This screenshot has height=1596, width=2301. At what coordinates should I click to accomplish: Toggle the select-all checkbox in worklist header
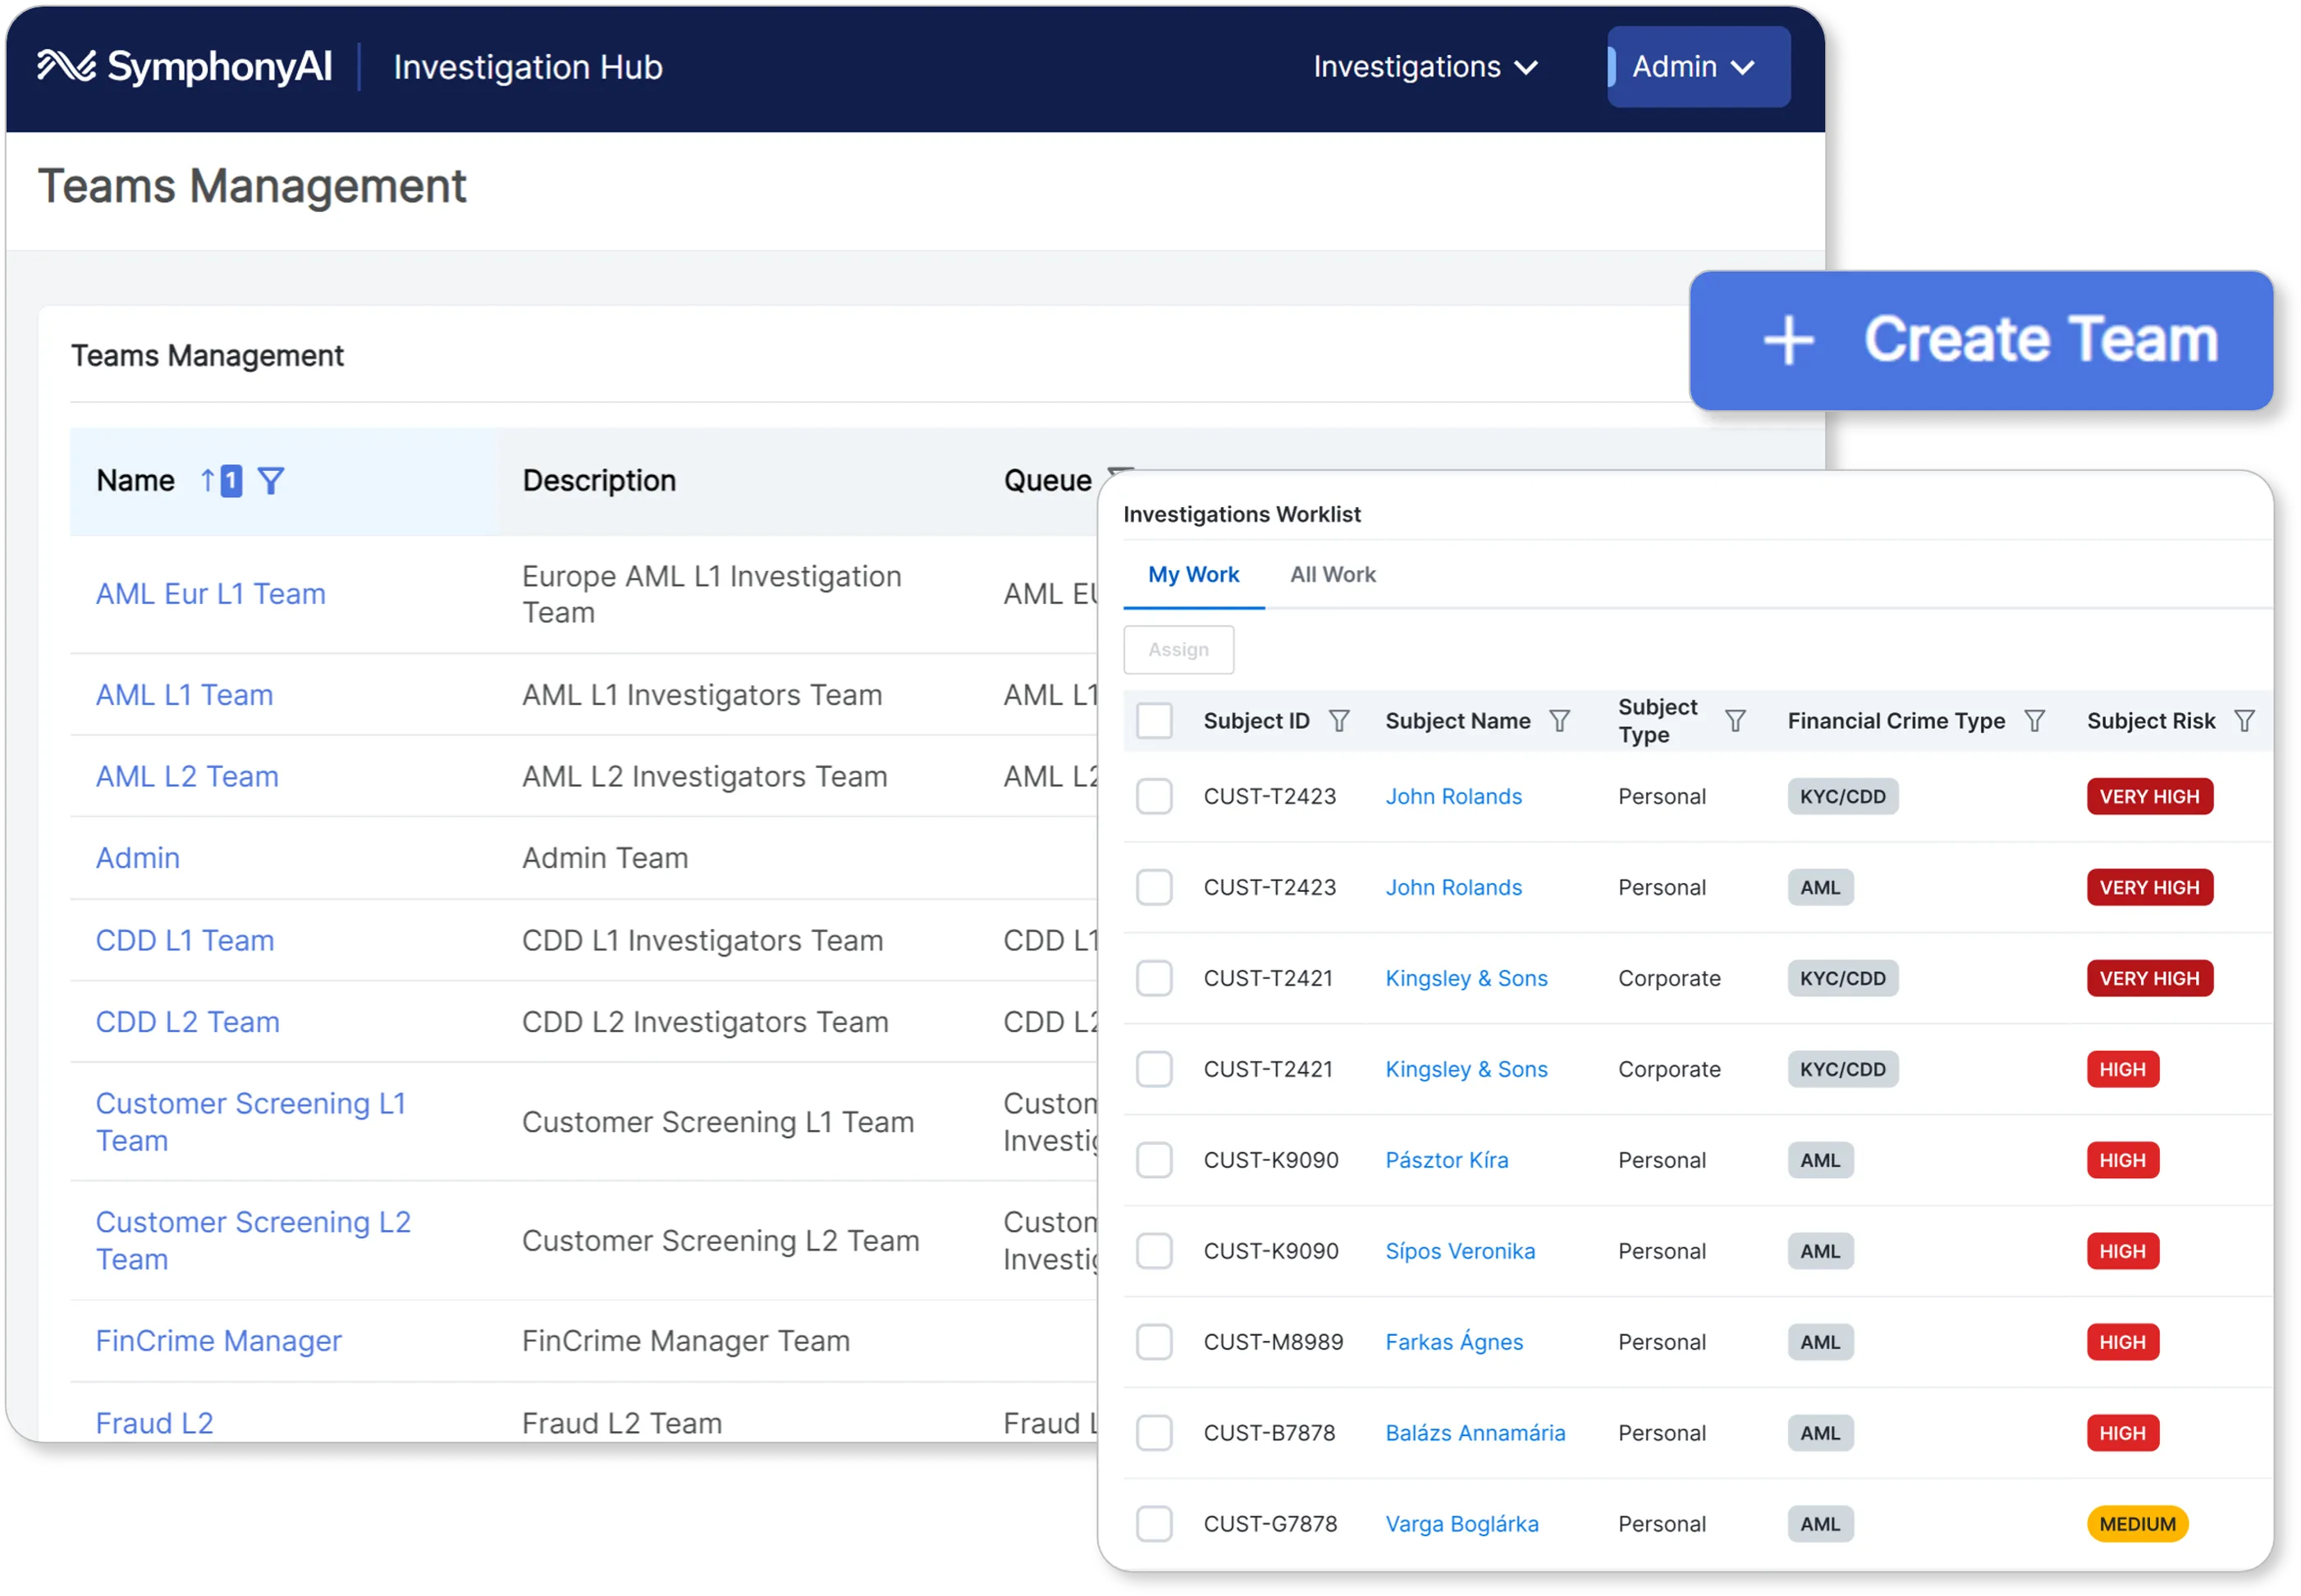click(x=1154, y=721)
